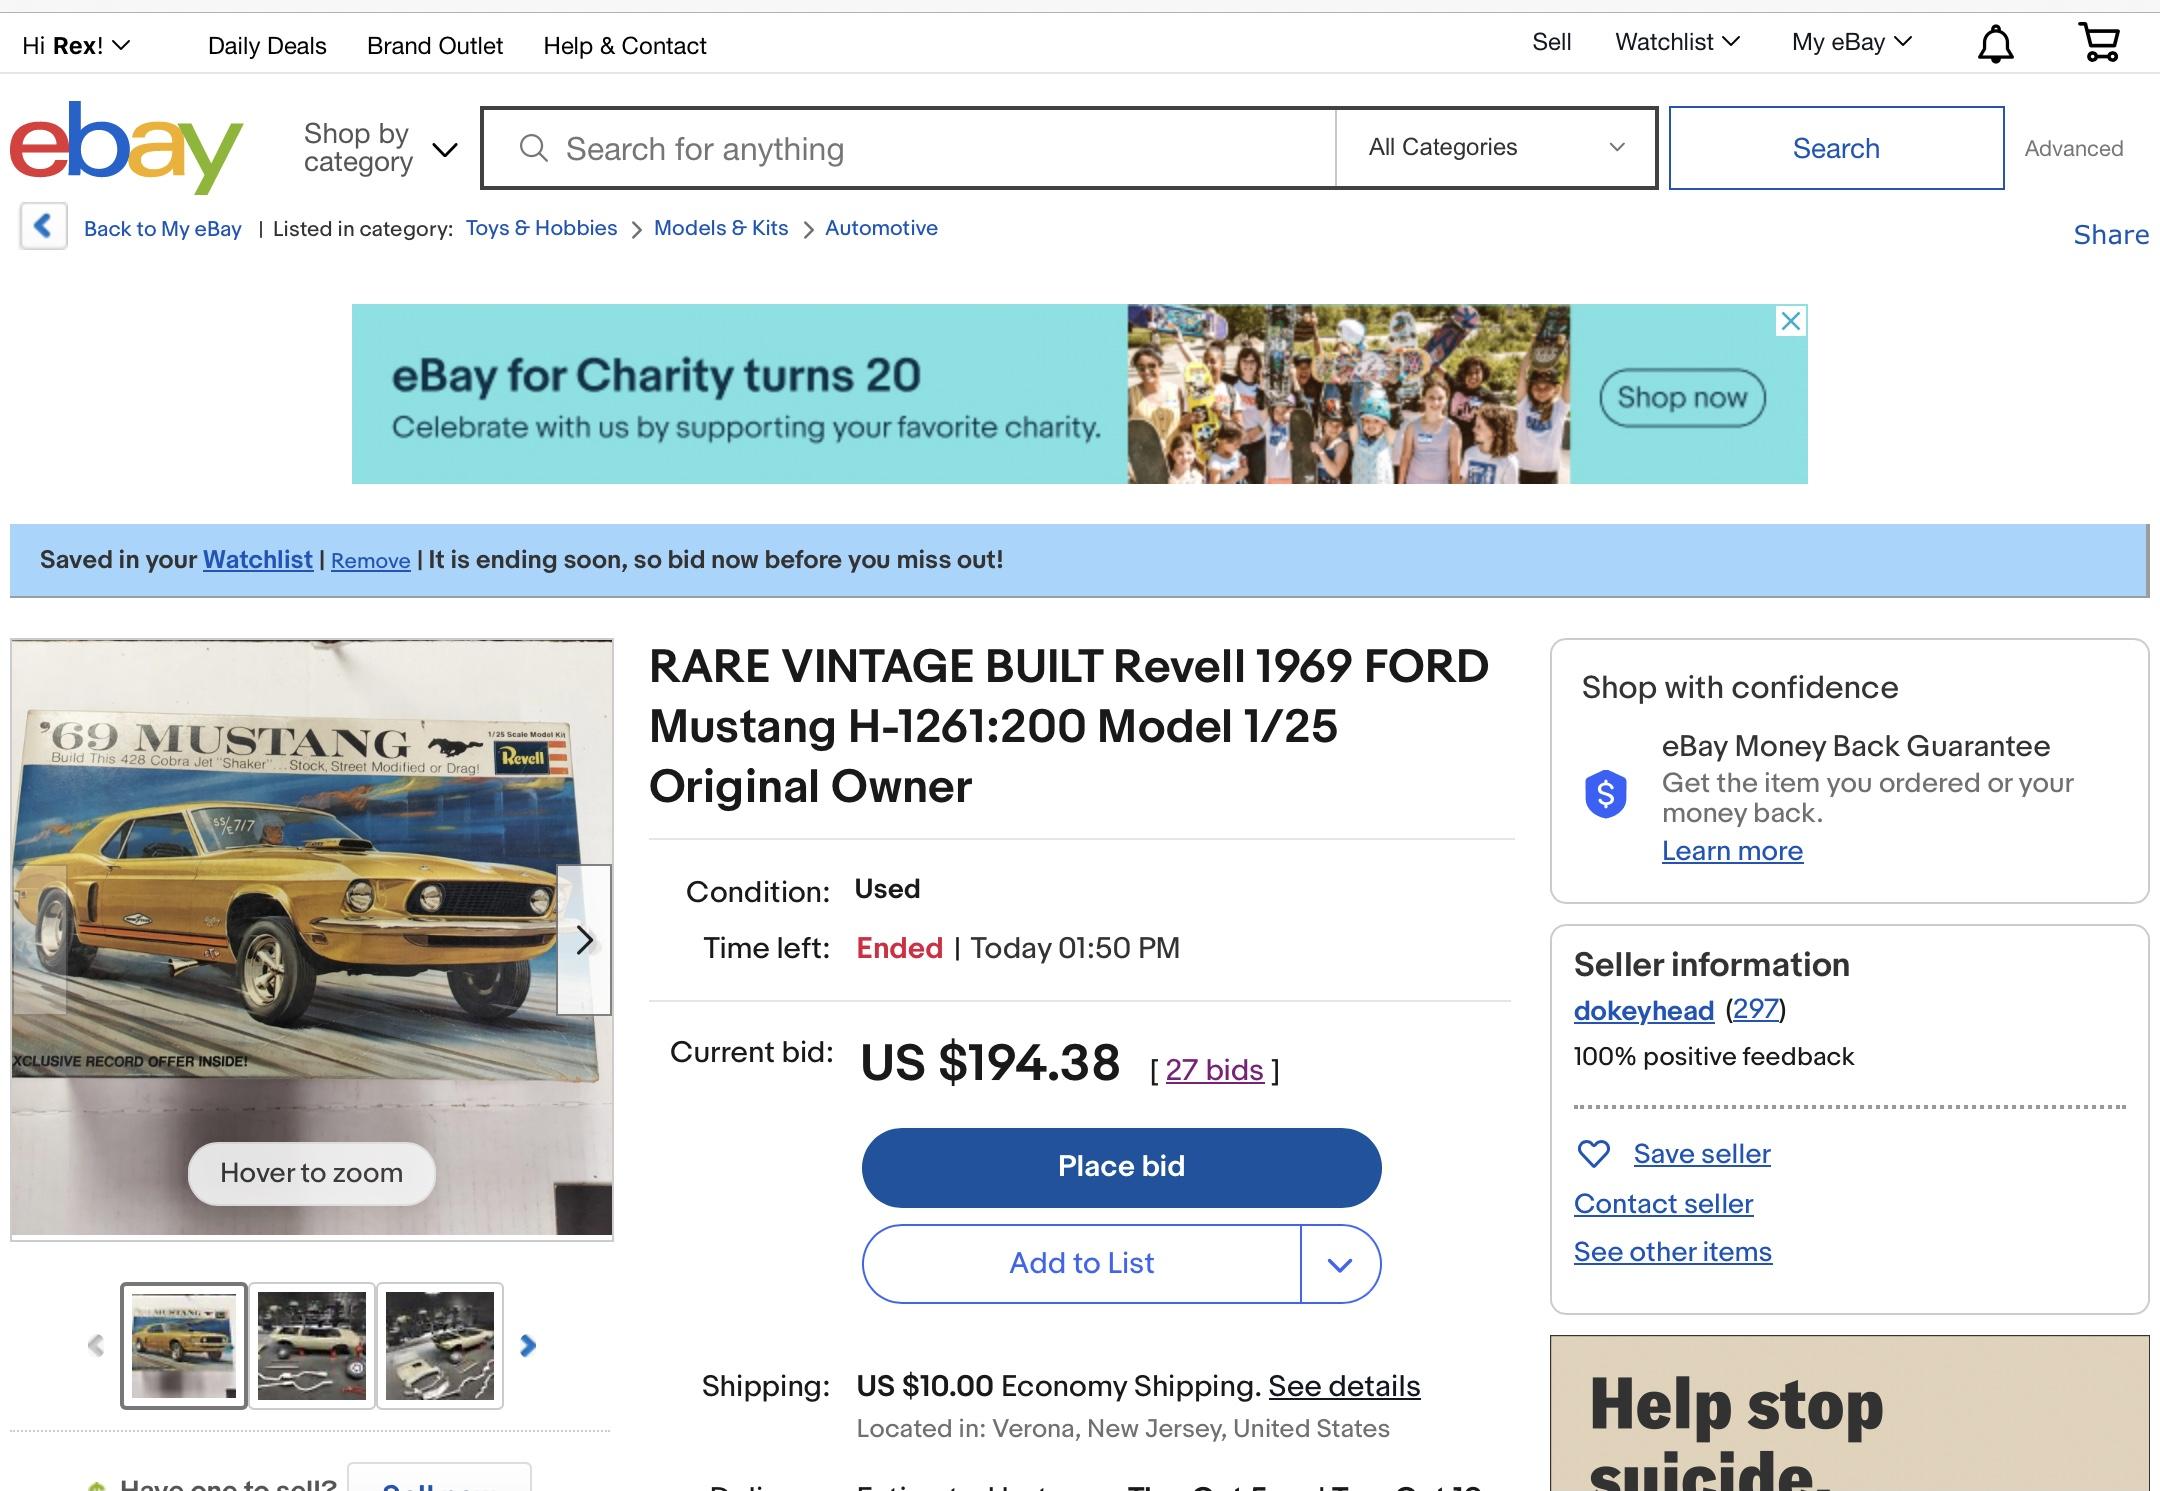
Task: Click the back arrow beside Back to My eBay
Action: [43, 226]
